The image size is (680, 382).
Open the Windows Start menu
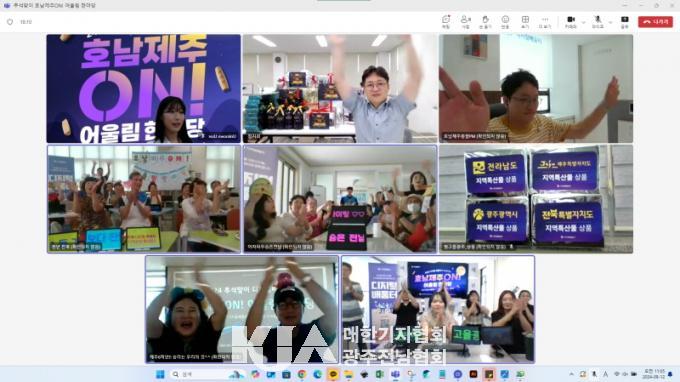coord(160,374)
